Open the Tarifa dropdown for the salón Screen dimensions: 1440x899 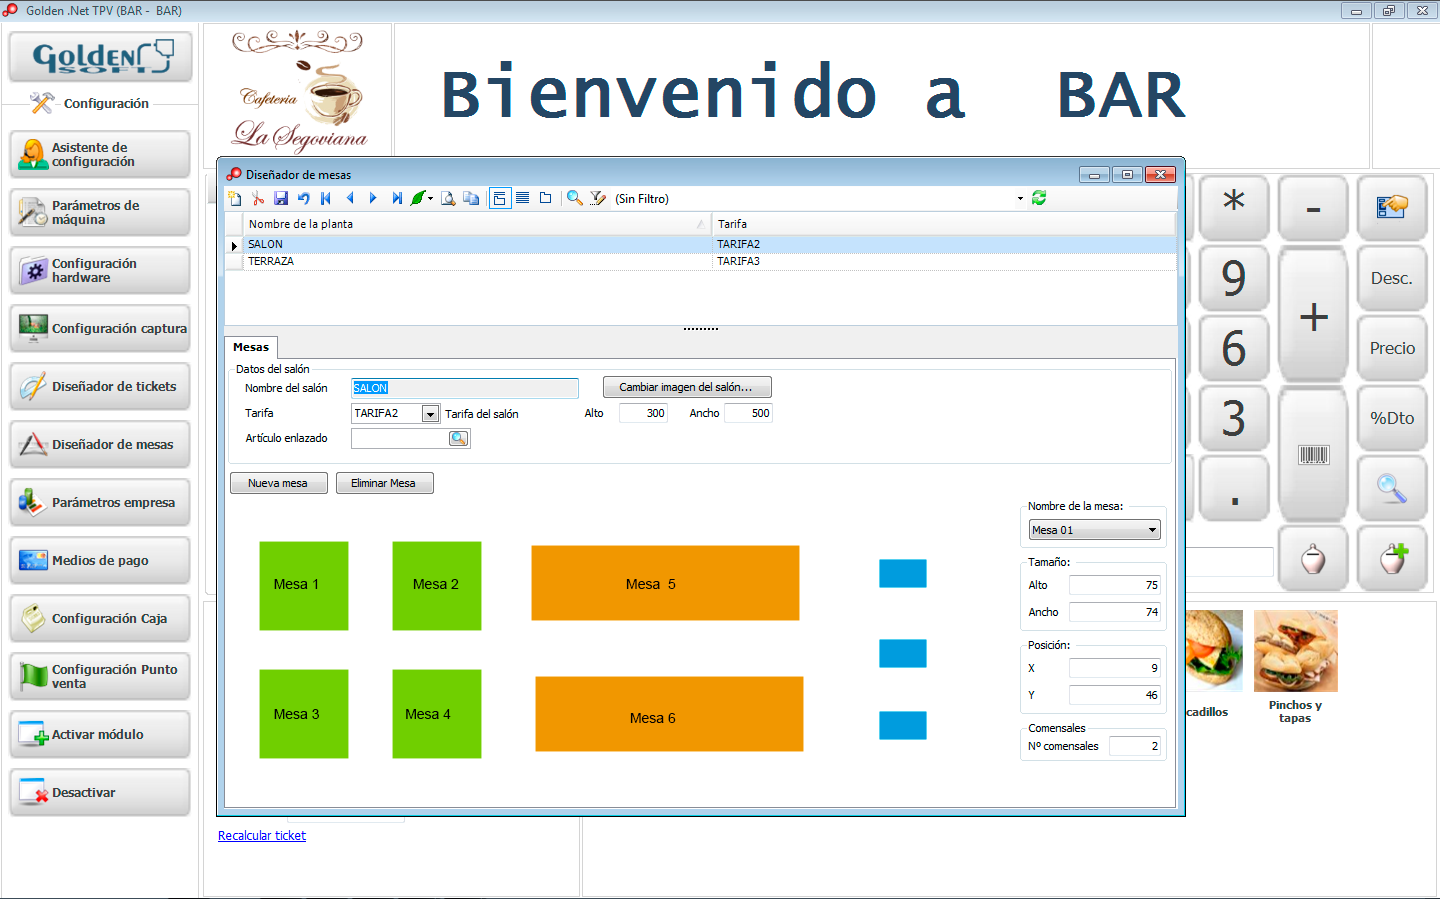click(x=430, y=413)
